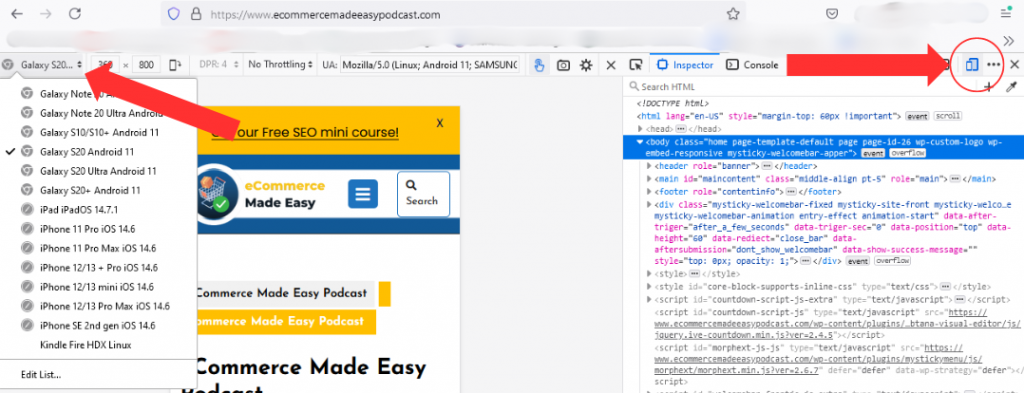Click the overflow badge on body element

pyautogui.click(x=908, y=153)
